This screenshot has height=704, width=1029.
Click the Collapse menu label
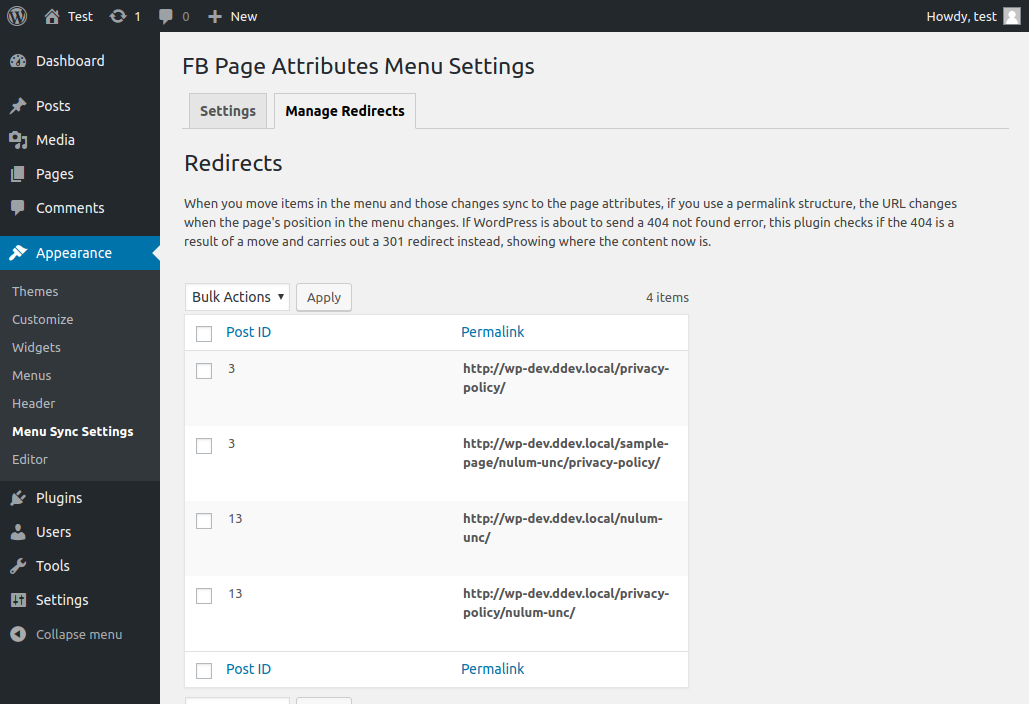tap(79, 634)
